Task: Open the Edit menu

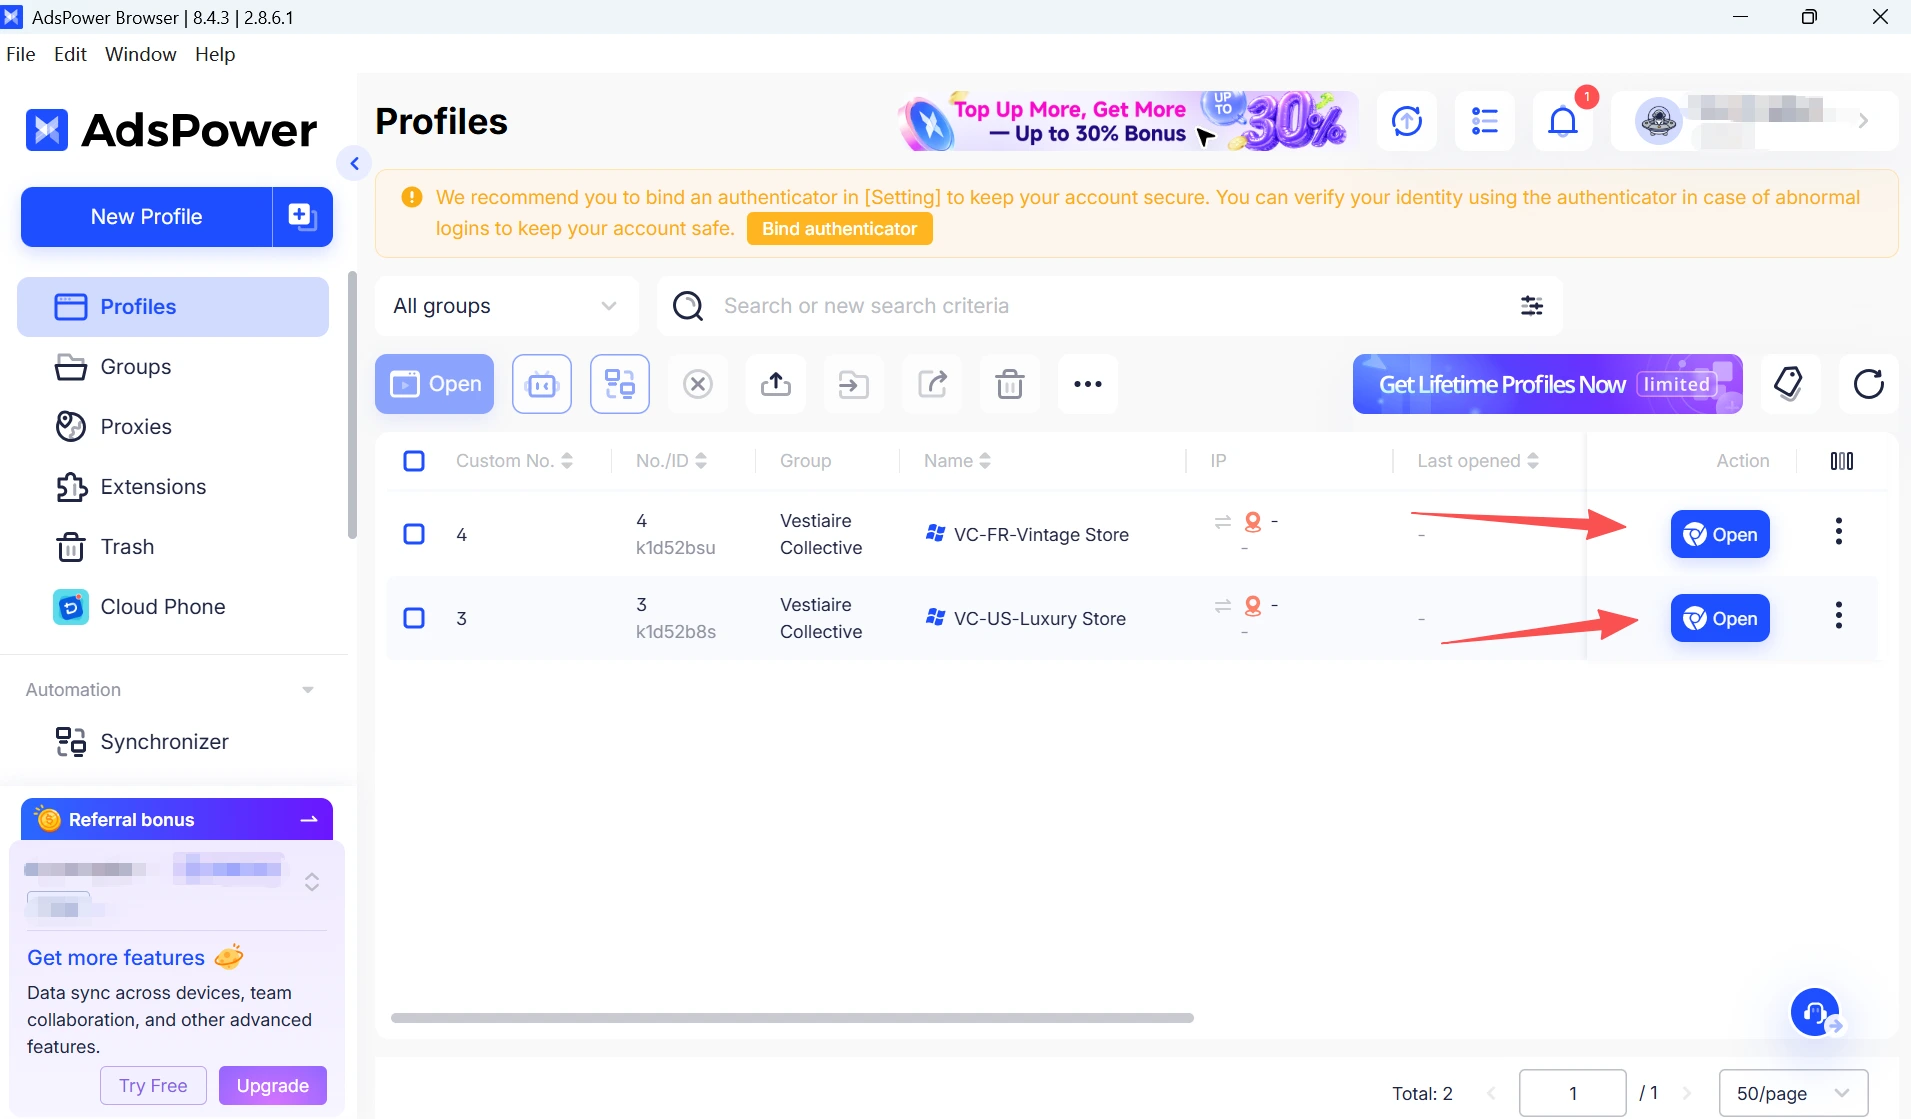Action: pos(70,54)
